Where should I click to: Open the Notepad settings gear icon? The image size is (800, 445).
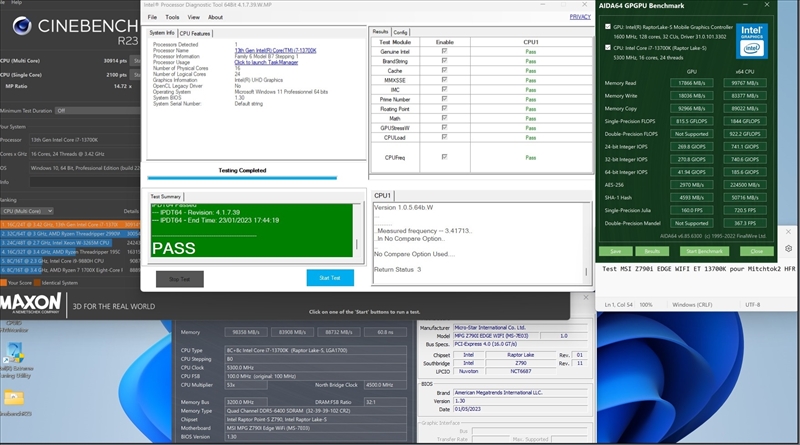788,249
